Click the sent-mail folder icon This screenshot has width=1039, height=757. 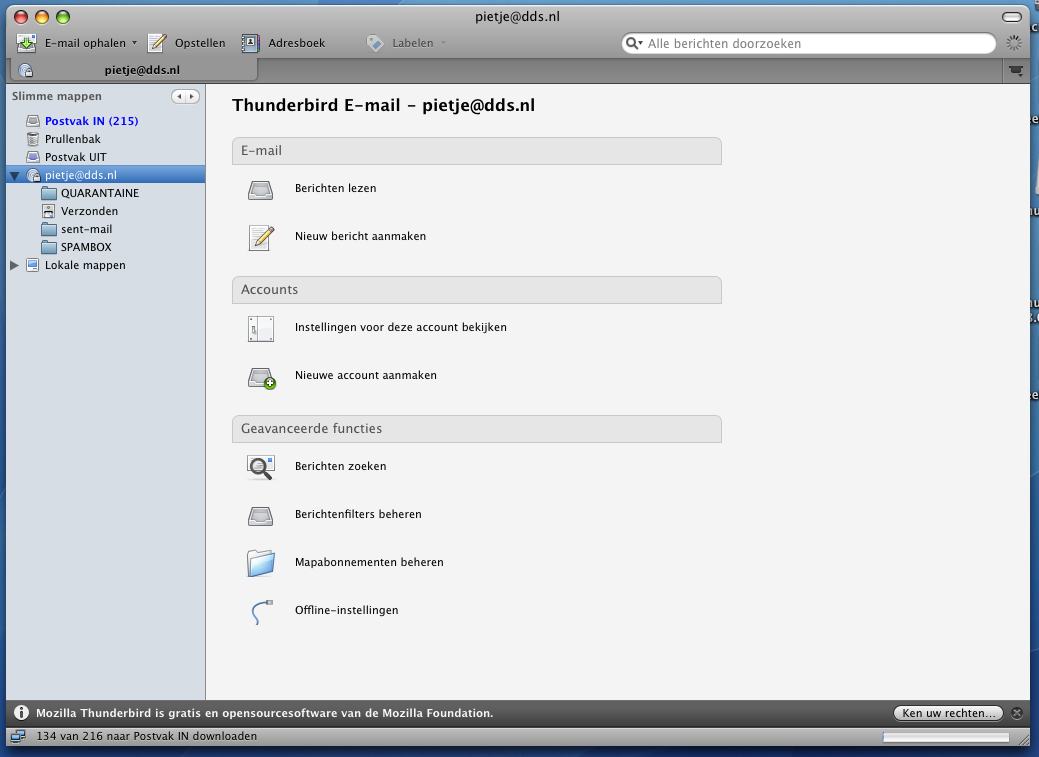click(x=49, y=229)
